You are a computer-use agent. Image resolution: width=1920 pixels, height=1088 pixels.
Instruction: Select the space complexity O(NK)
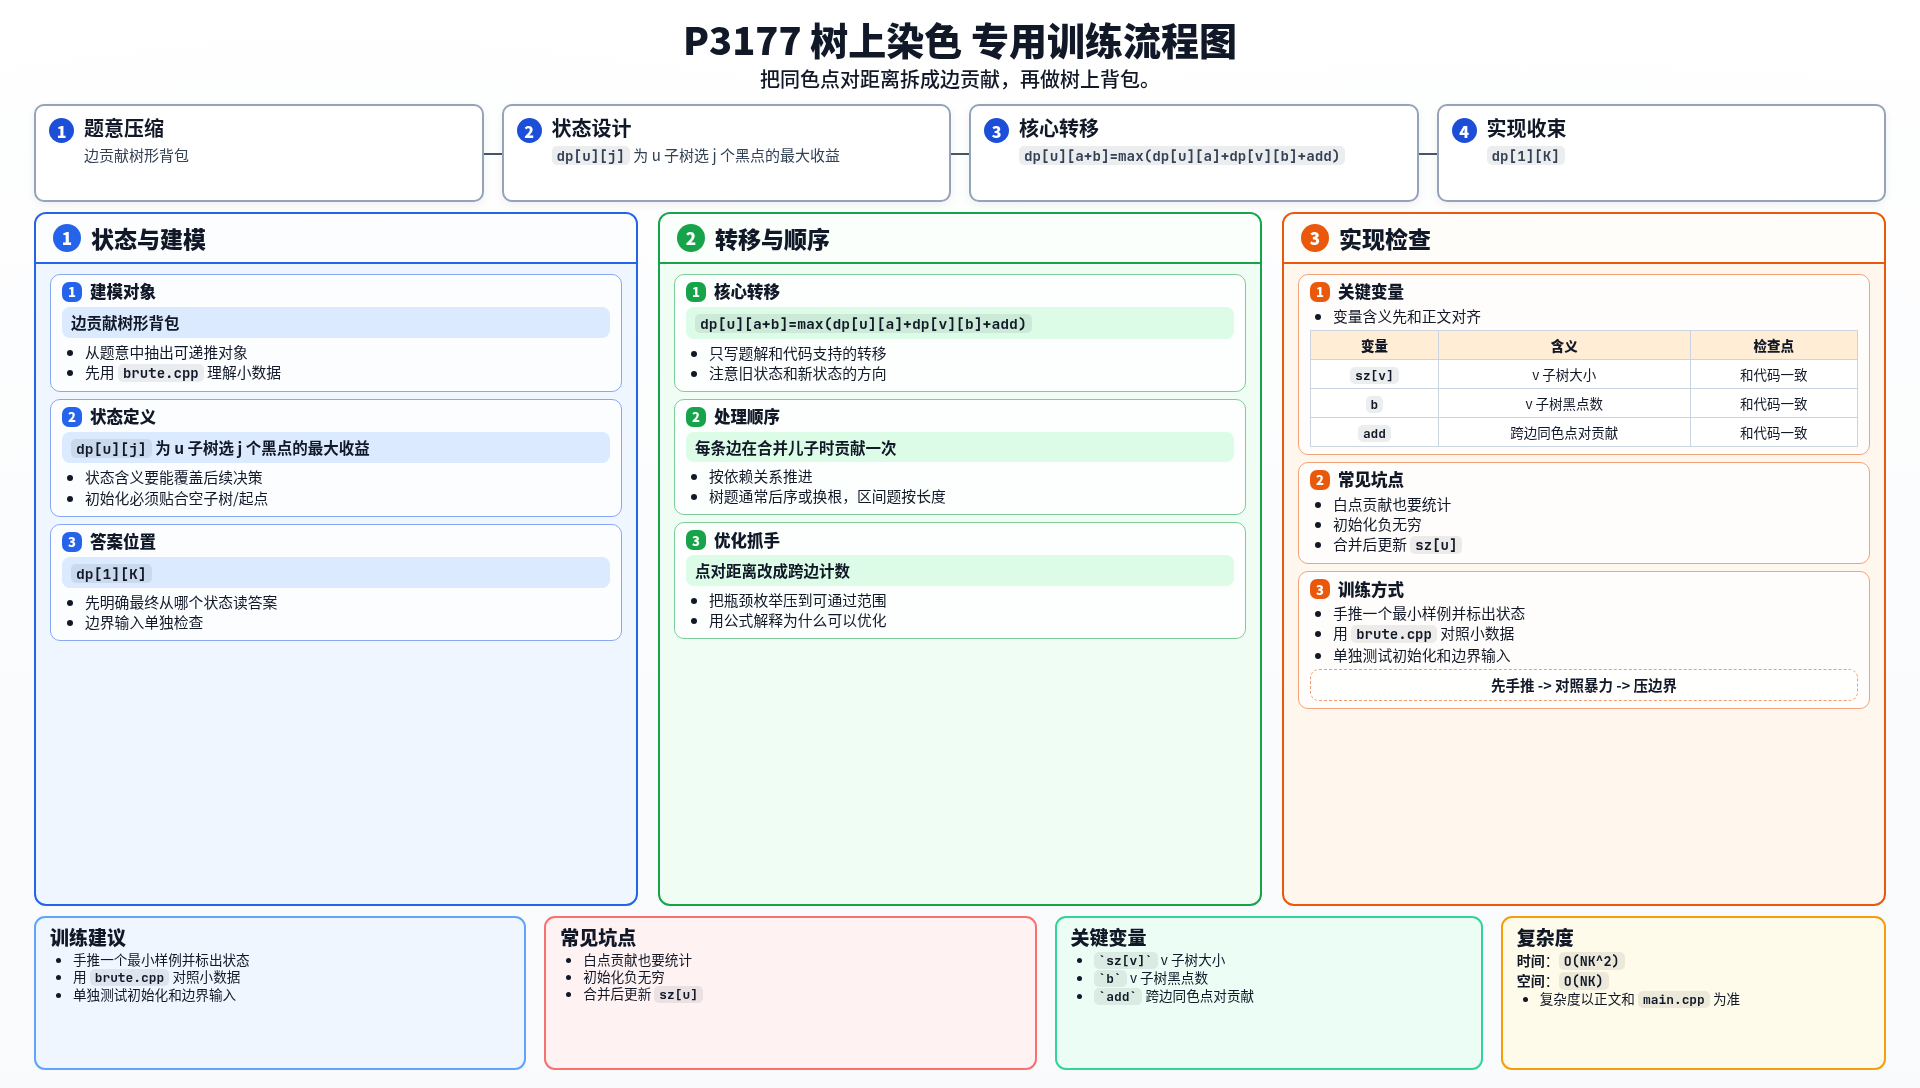[1583, 981]
